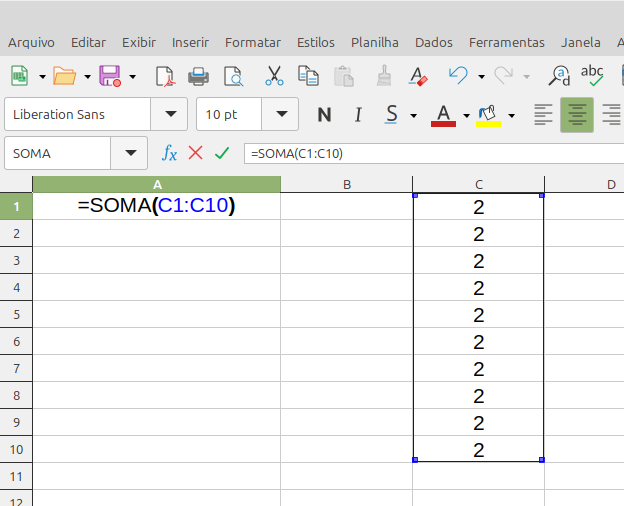Toggle Italic formatting
Screen dimensions: 624x506
[x=357, y=115]
